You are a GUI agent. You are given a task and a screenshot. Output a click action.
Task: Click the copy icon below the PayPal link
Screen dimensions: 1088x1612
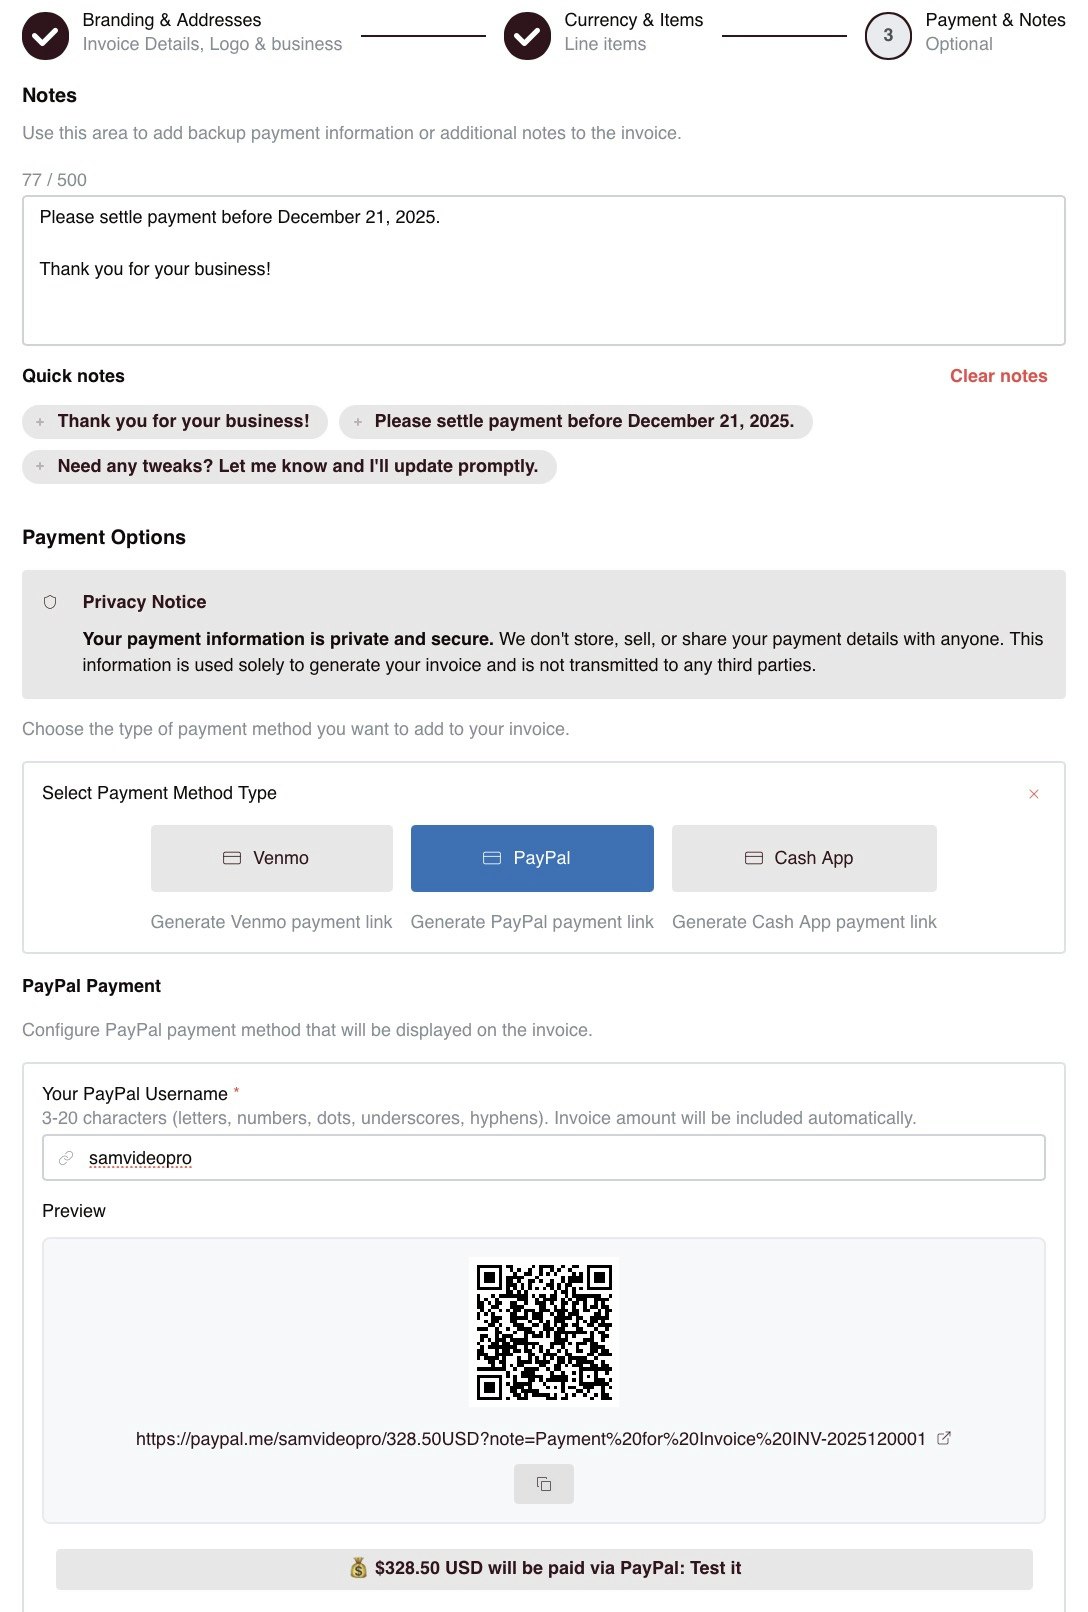[x=543, y=1484]
